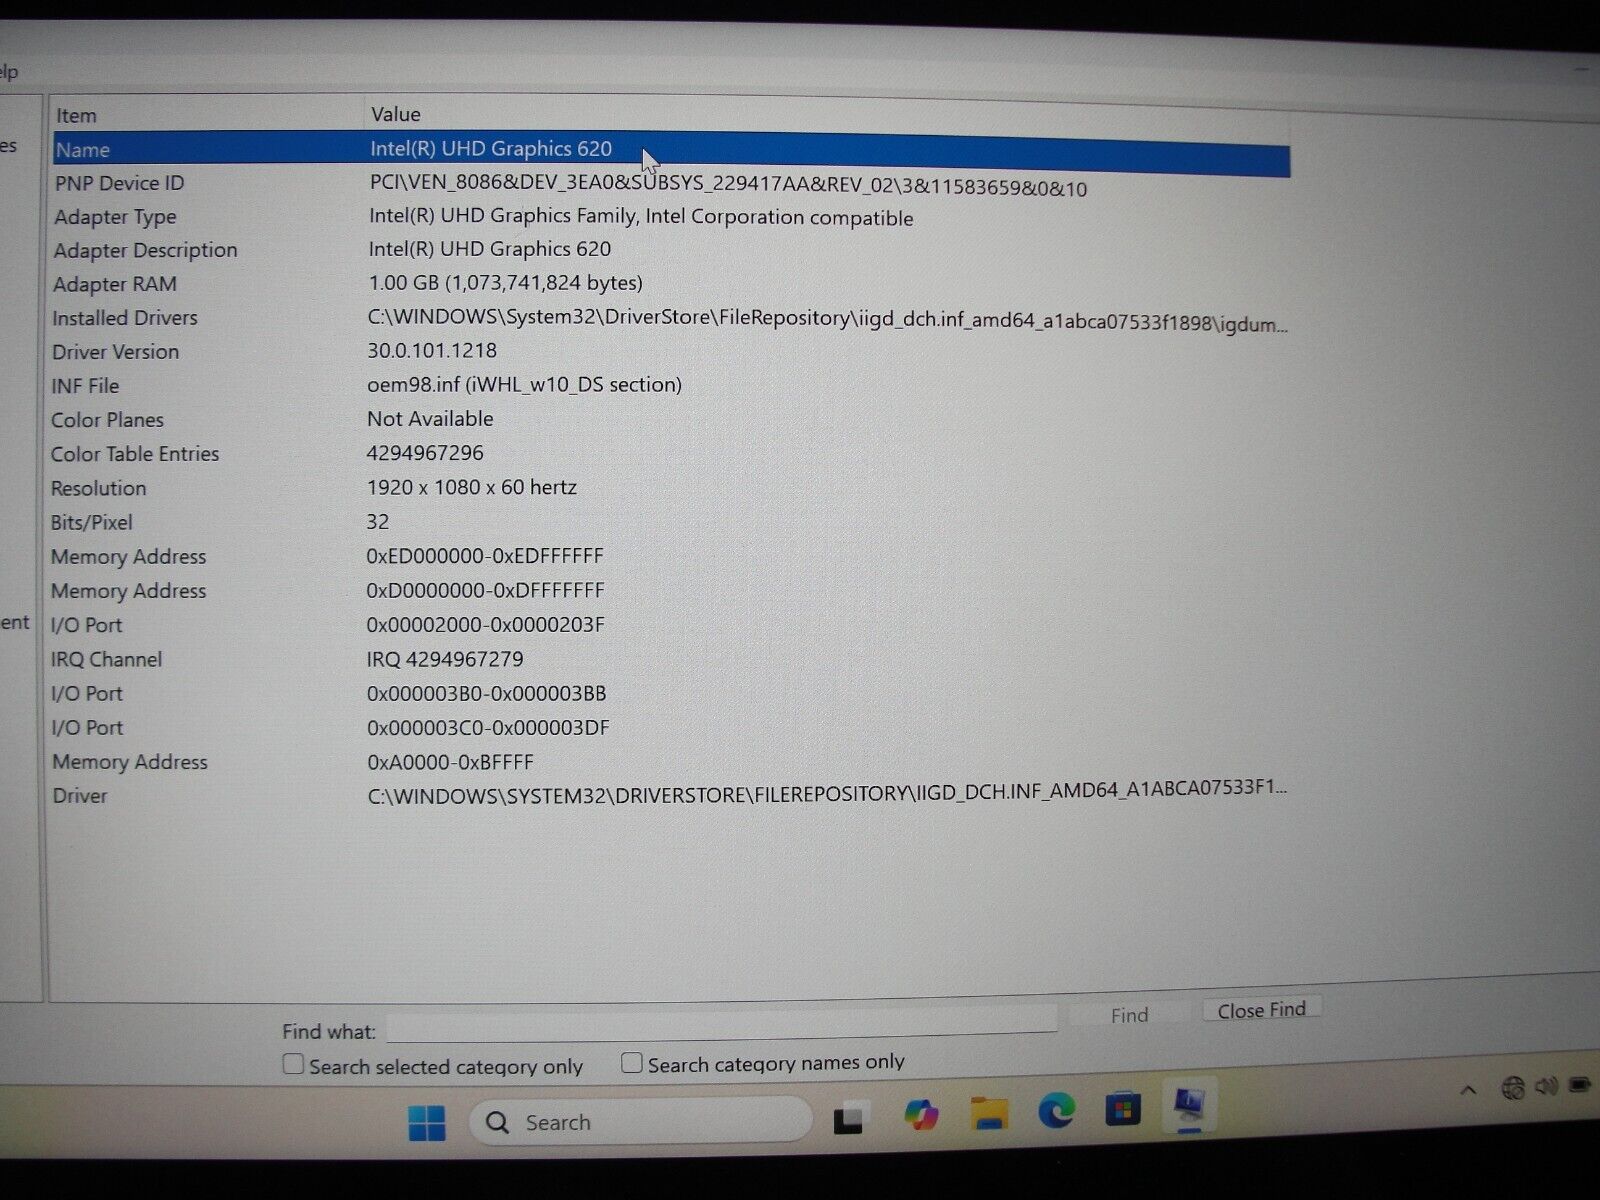Open File Explorer from the taskbar
Viewport: 1600px width, 1200px height.
tap(988, 1113)
